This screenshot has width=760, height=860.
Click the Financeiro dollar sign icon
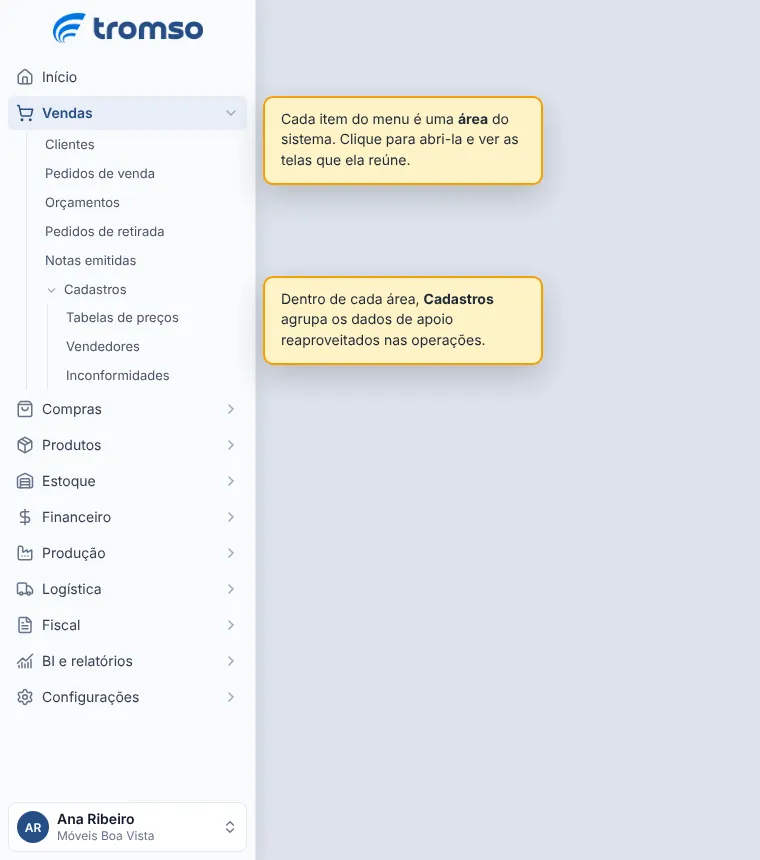click(25, 517)
